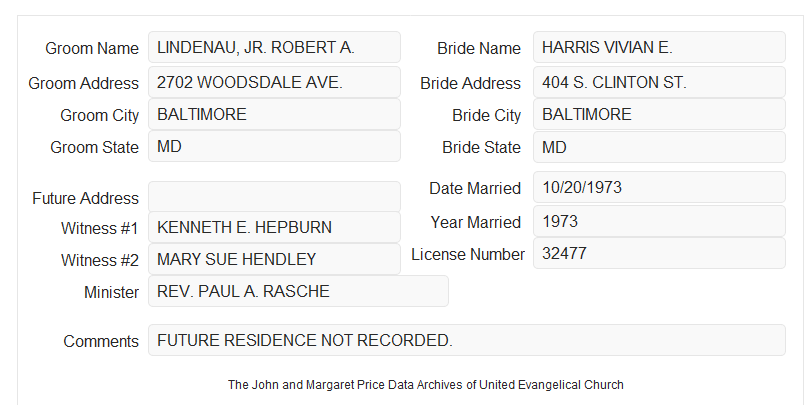Select the Comments text field
Image resolution: width=805 pixels, height=405 pixels.
click(467, 340)
